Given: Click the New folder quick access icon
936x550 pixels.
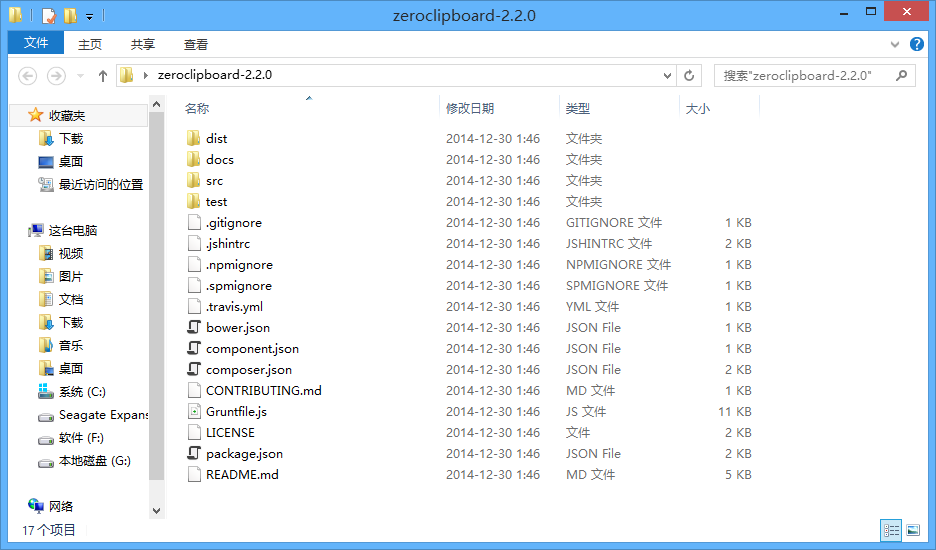Looking at the screenshot, I should point(70,16).
